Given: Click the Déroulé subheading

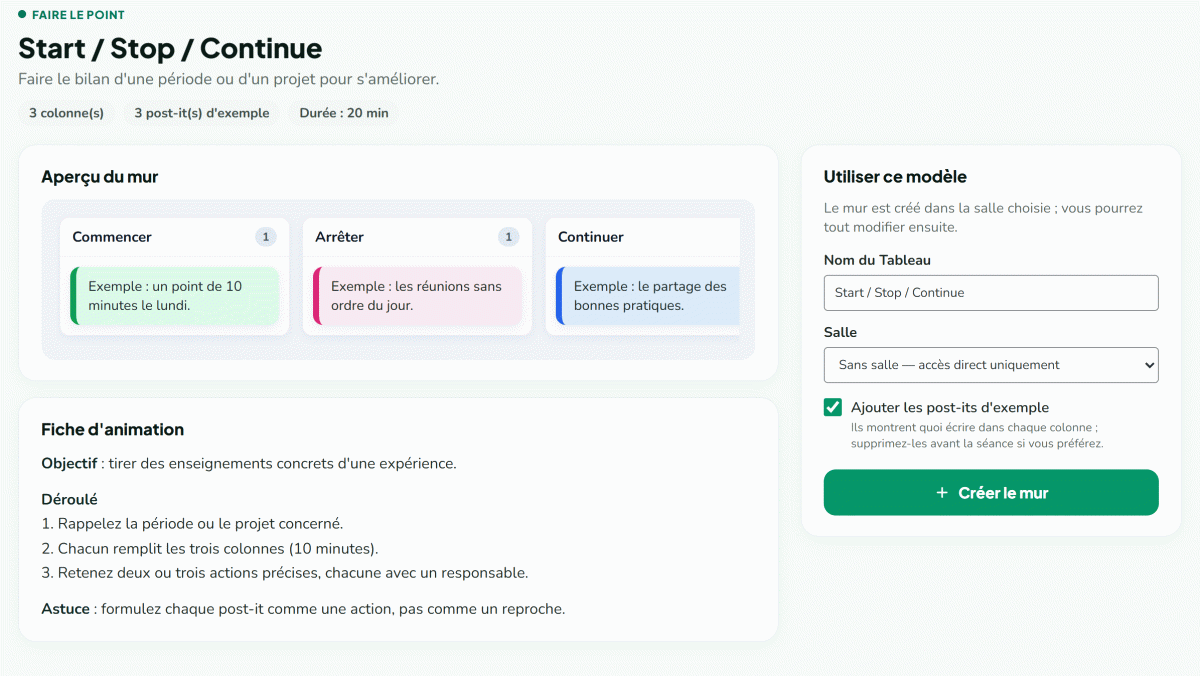Looking at the screenshot, I should [x=69, y=499].
